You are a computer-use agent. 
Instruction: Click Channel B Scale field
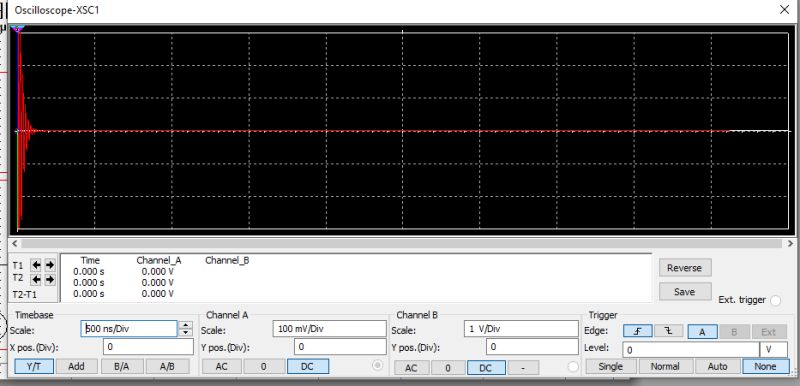(521, 329)
